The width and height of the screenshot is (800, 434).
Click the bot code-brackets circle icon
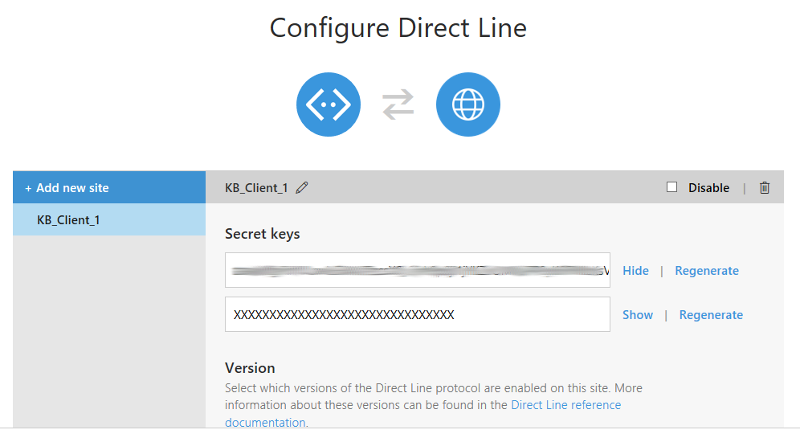click(328, 105)
